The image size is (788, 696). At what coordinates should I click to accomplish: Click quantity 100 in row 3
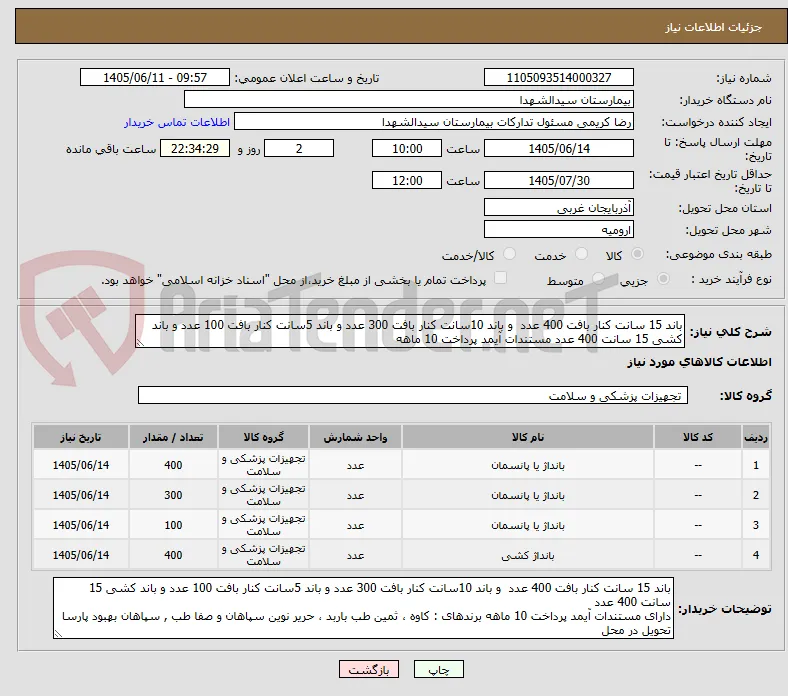click(173, 525)
